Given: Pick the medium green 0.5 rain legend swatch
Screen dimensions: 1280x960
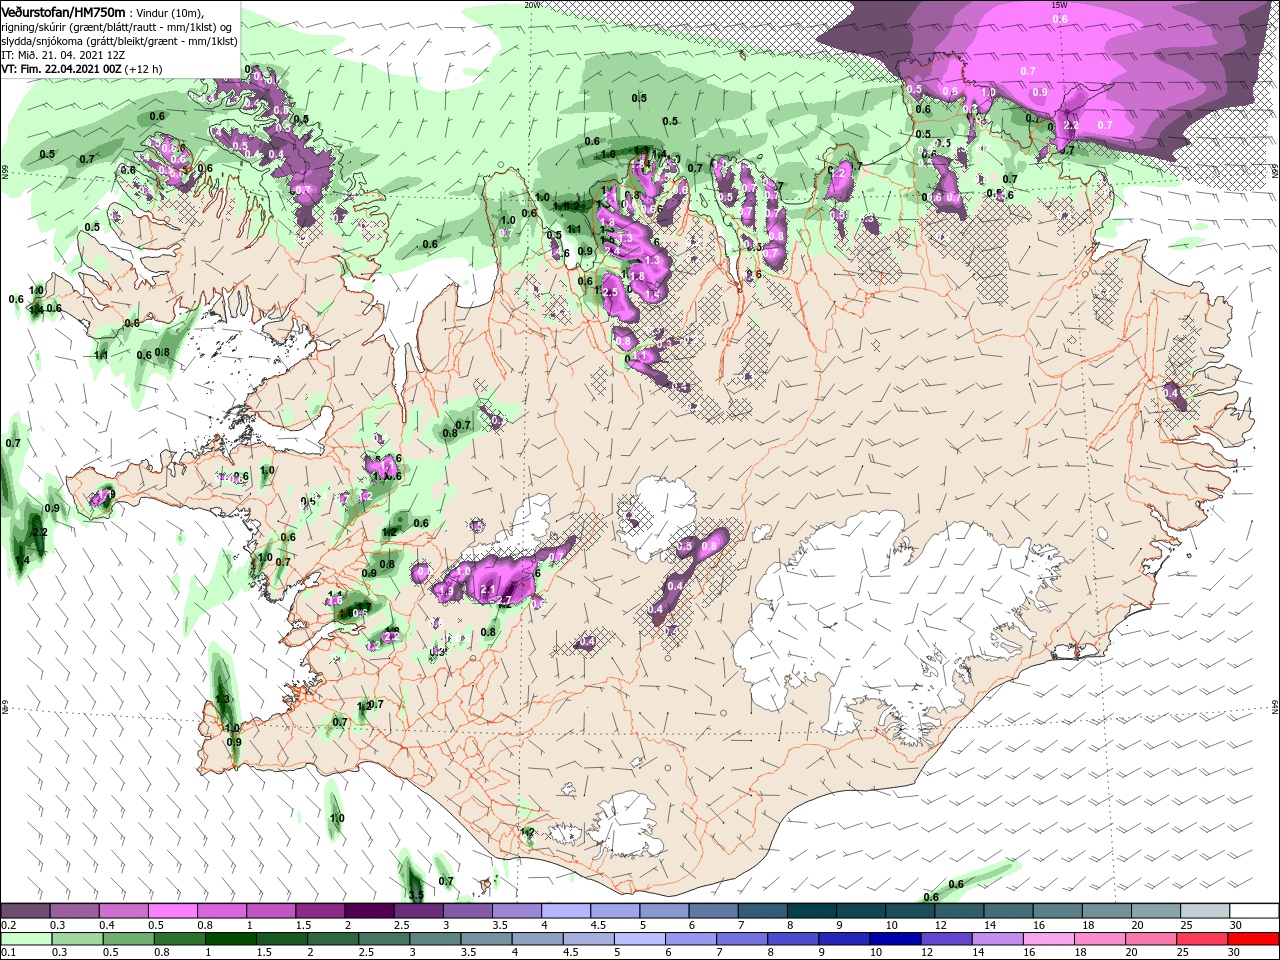Looking at the screenshot, I should click(x=128, y=939).
